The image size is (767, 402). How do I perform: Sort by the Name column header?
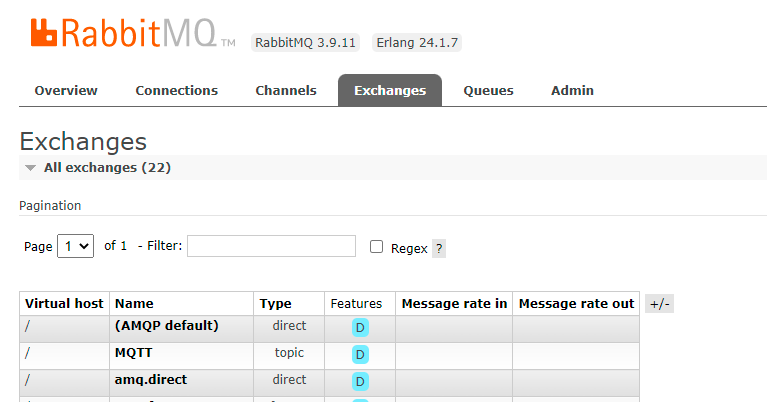tap(134, 304)
